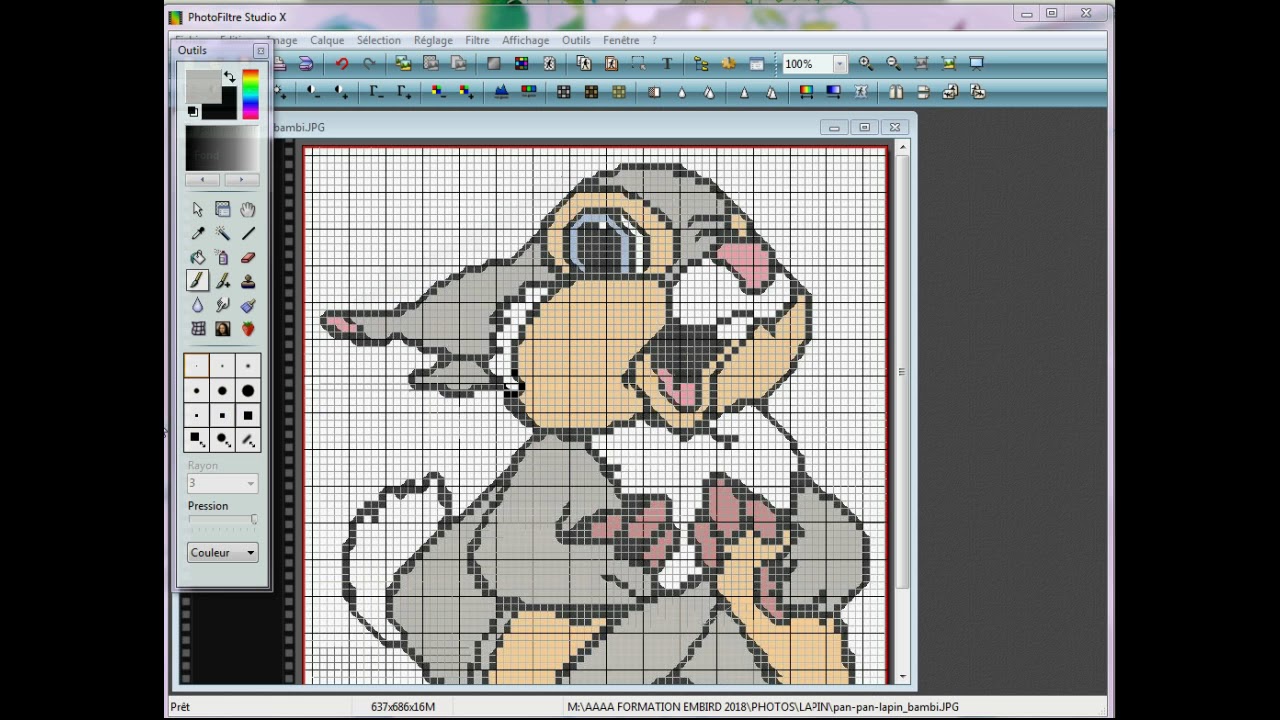Choose the largest round brush tip

coord(247,391)
